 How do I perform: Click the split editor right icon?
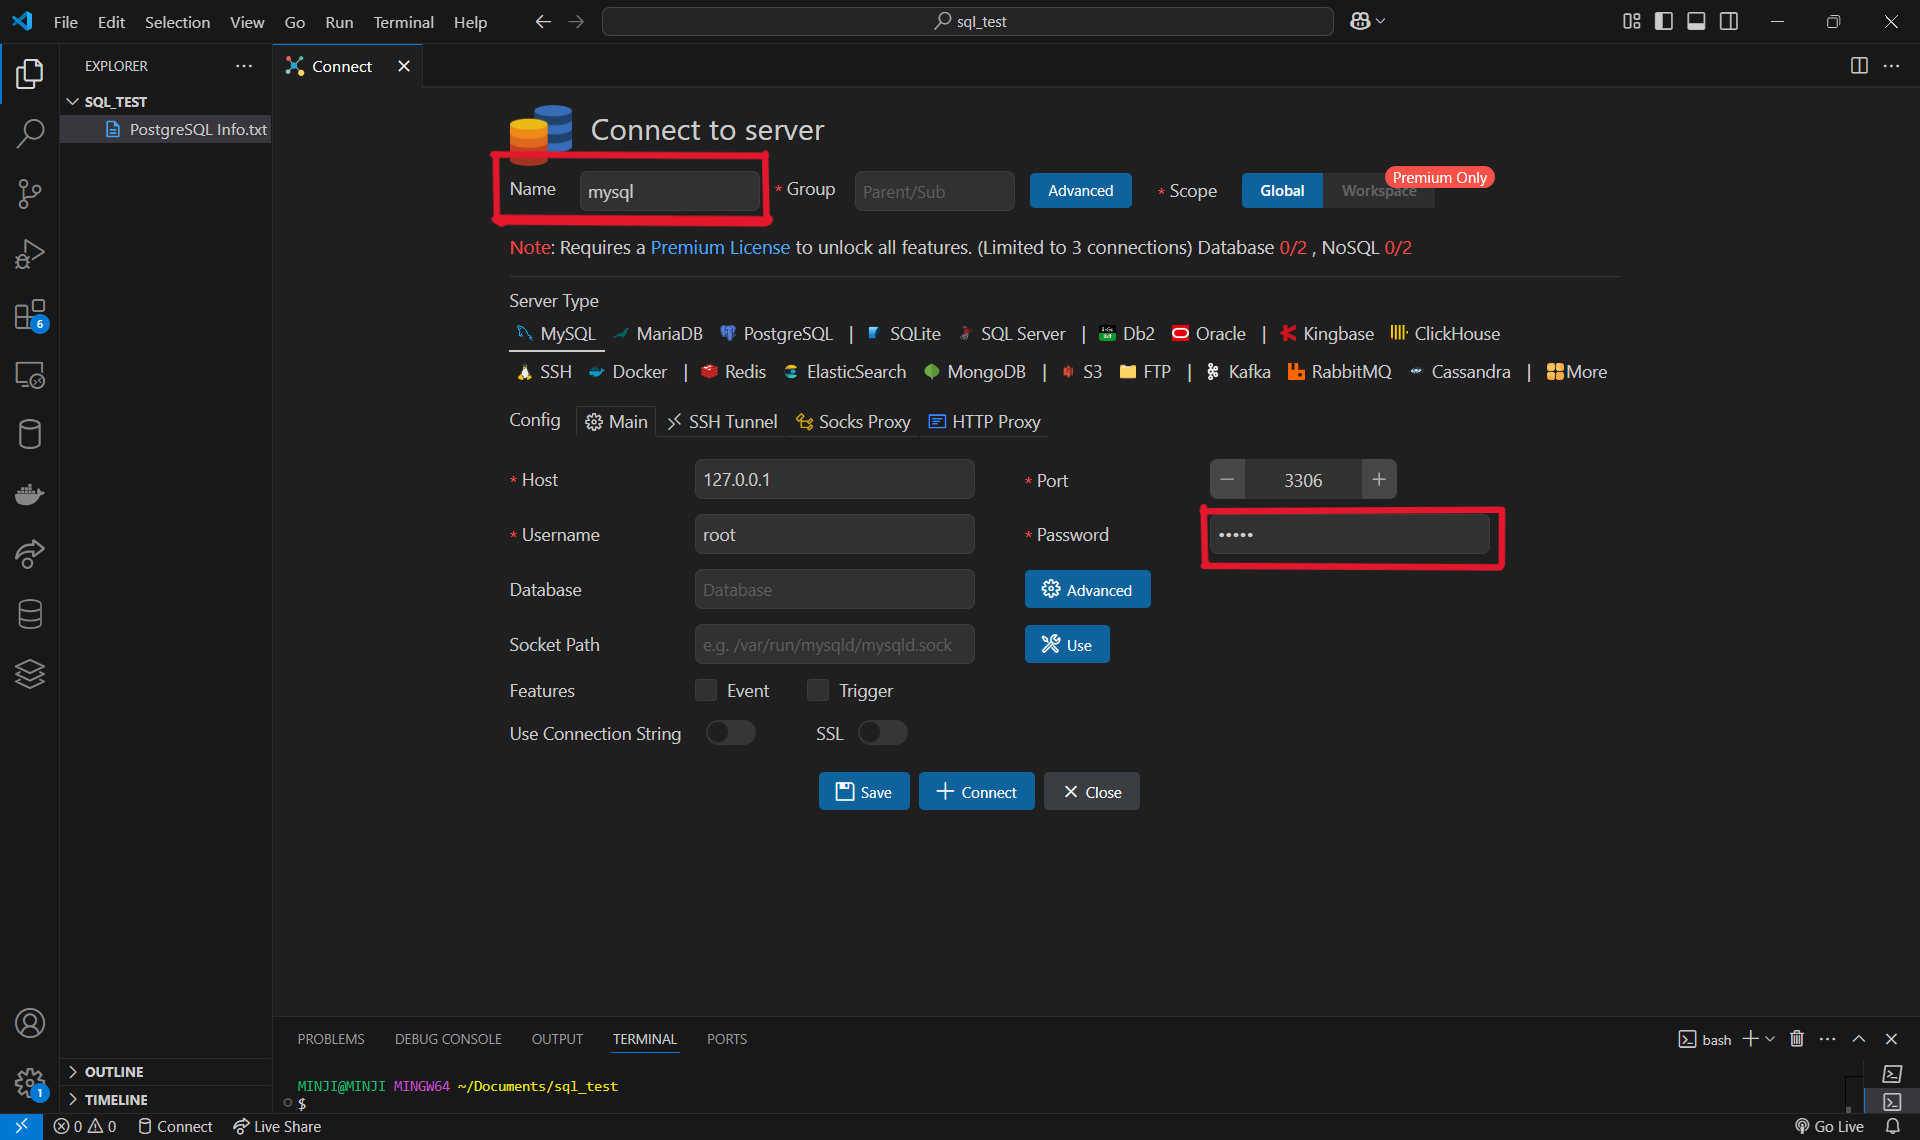point(1859,66)
